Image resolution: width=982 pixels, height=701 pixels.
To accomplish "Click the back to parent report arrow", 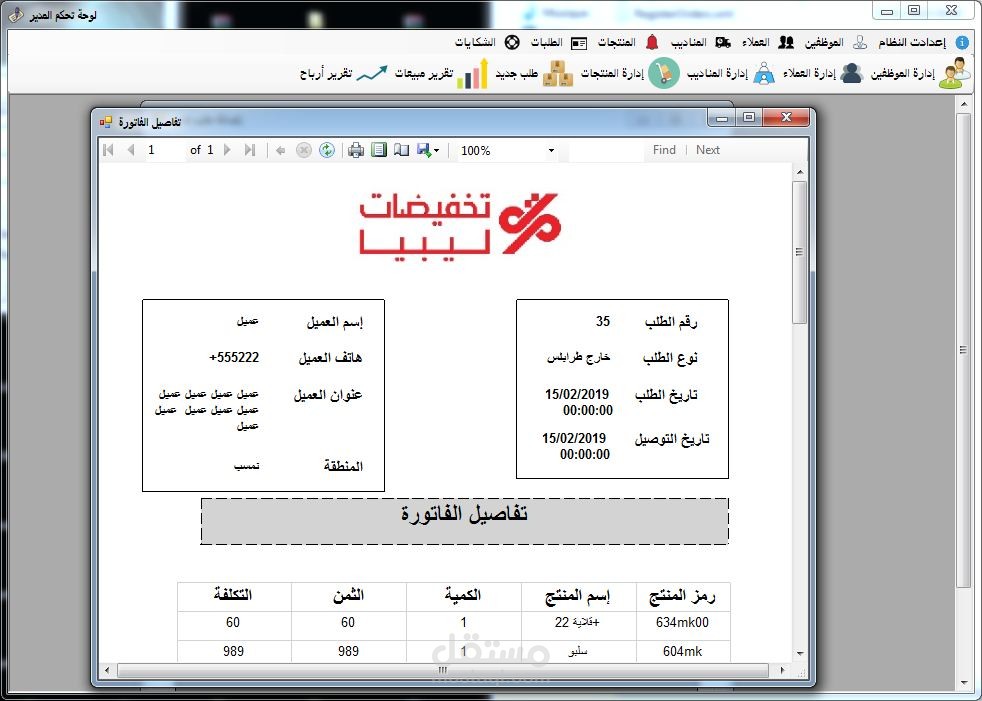I will tap(281, 150).
